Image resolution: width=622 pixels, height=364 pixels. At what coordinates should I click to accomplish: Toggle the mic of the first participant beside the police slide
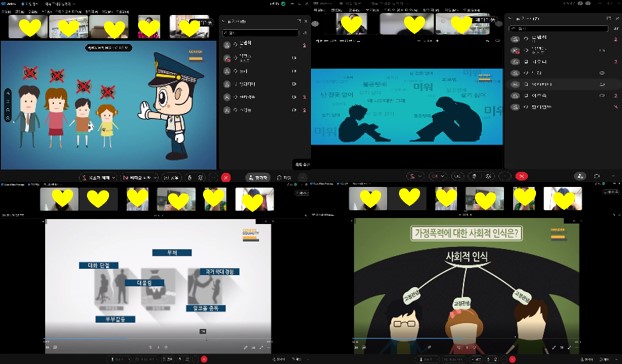point(304,45)
